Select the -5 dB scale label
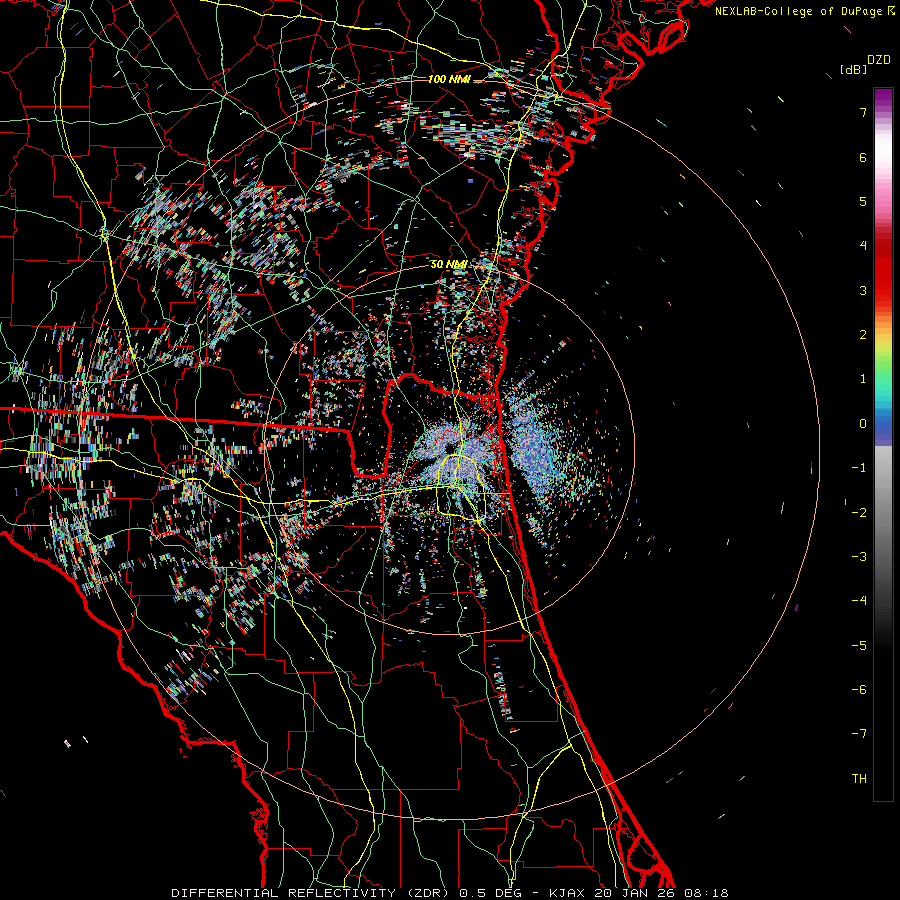The width and height of the screenshot is (900, 900). [859, 646]
